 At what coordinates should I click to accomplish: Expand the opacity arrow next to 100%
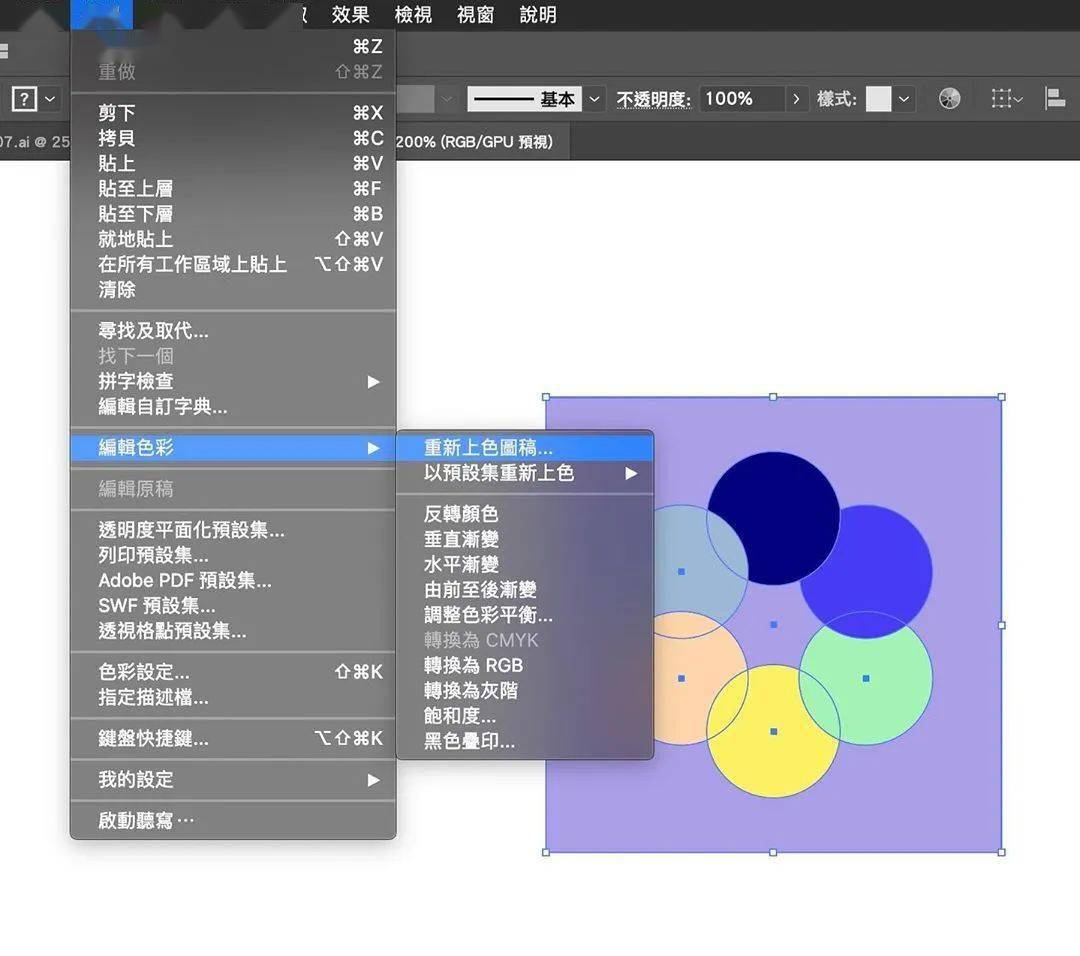(796, 99)
